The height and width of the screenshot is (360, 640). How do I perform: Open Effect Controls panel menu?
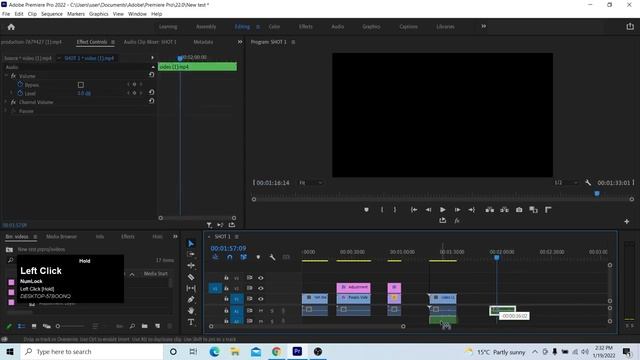pos(113,42)
